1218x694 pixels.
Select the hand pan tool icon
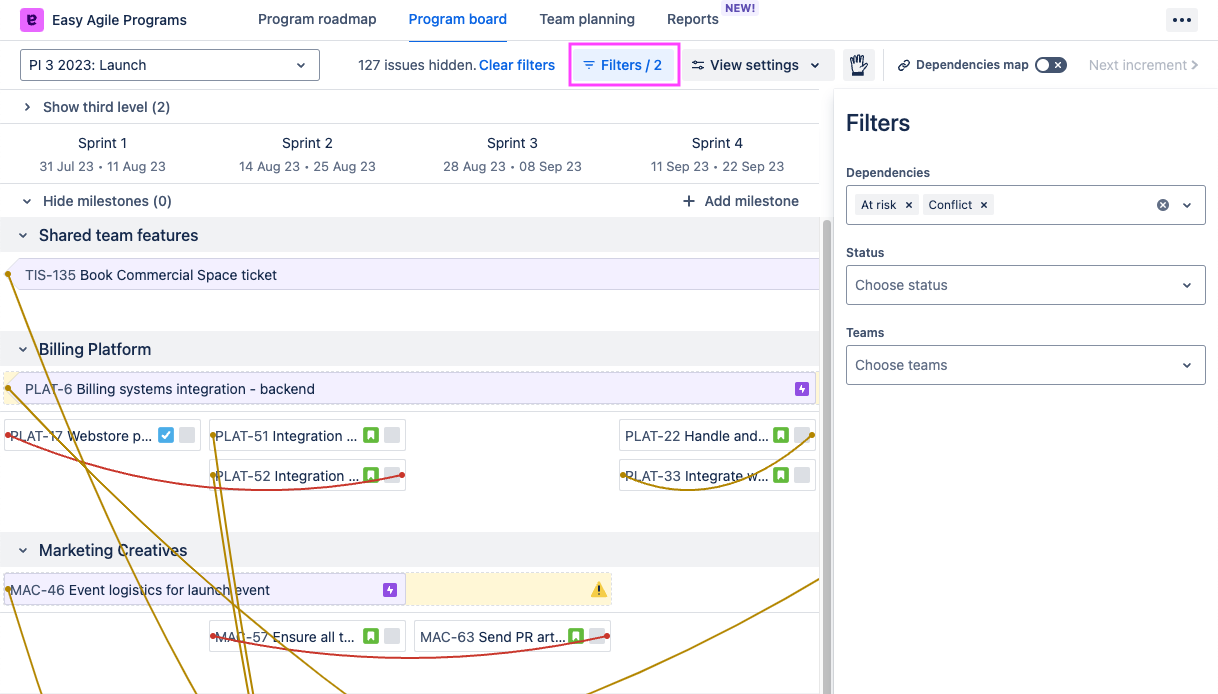click(x=857, y=65)
